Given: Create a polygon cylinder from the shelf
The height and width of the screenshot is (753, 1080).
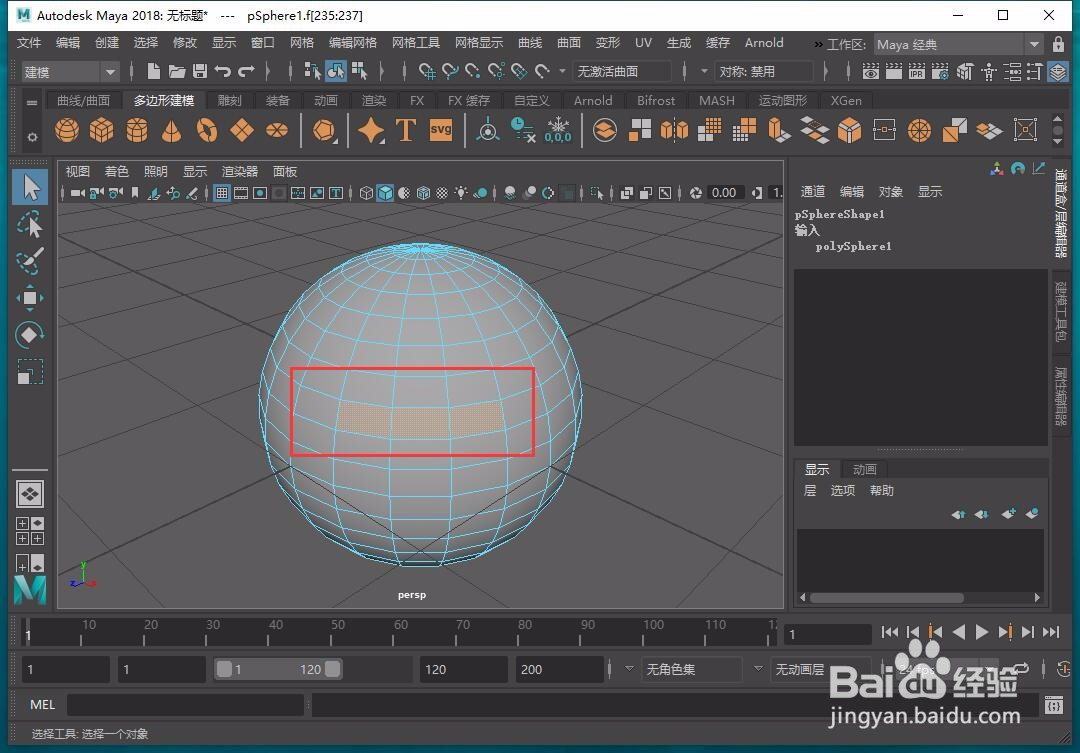Looking at the screenshot, I should coord(136,130).
